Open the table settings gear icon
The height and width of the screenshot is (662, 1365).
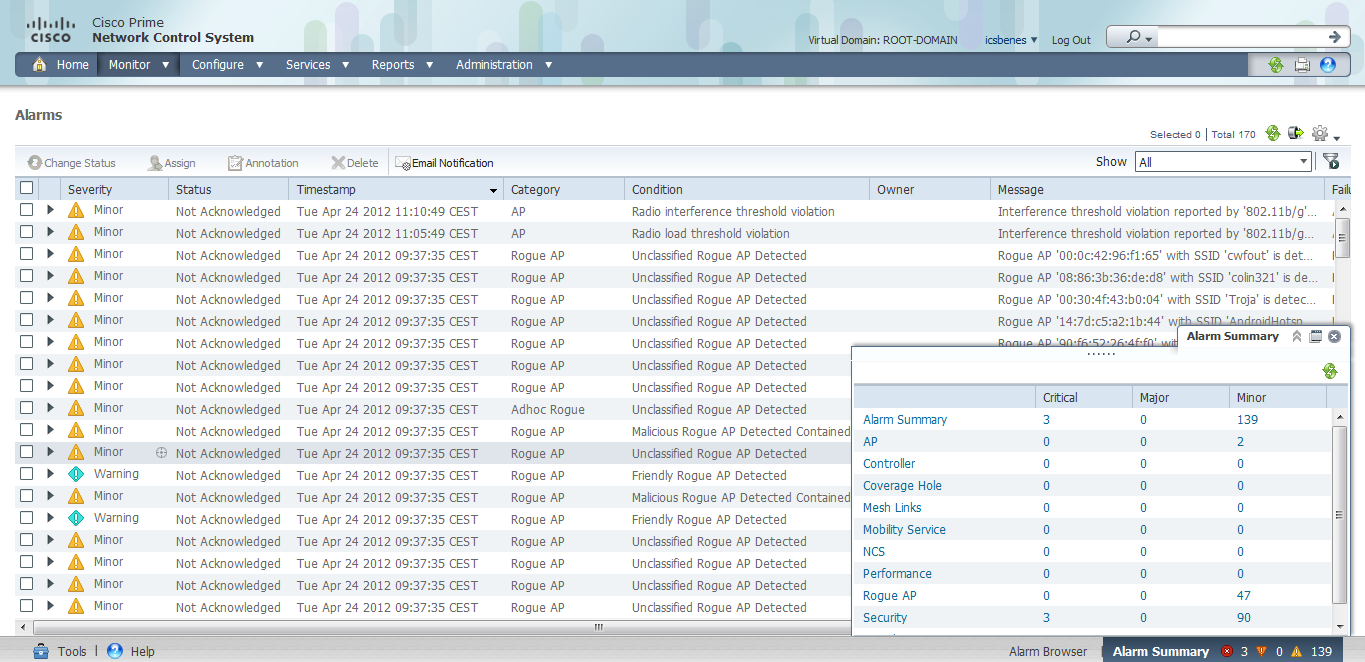pos(1320,133)
